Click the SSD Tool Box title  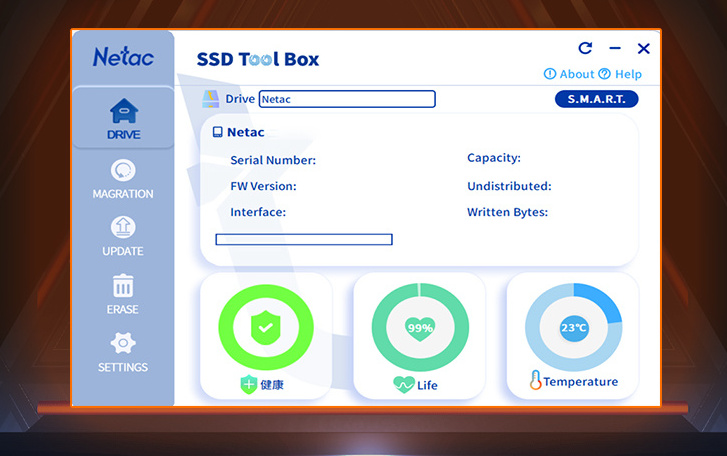click(258, 59)
